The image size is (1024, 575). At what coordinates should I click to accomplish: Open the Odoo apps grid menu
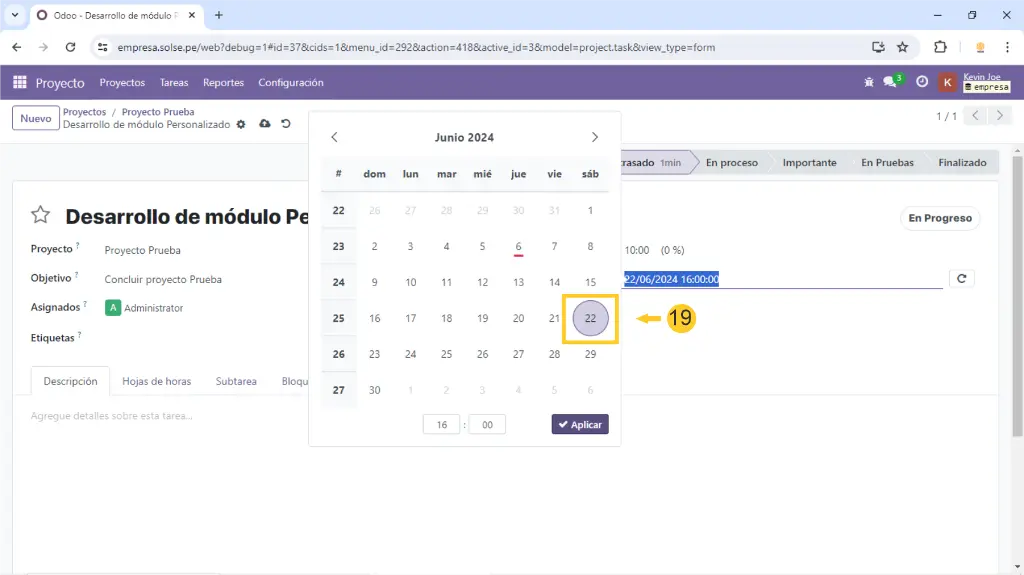pos(20,83)
